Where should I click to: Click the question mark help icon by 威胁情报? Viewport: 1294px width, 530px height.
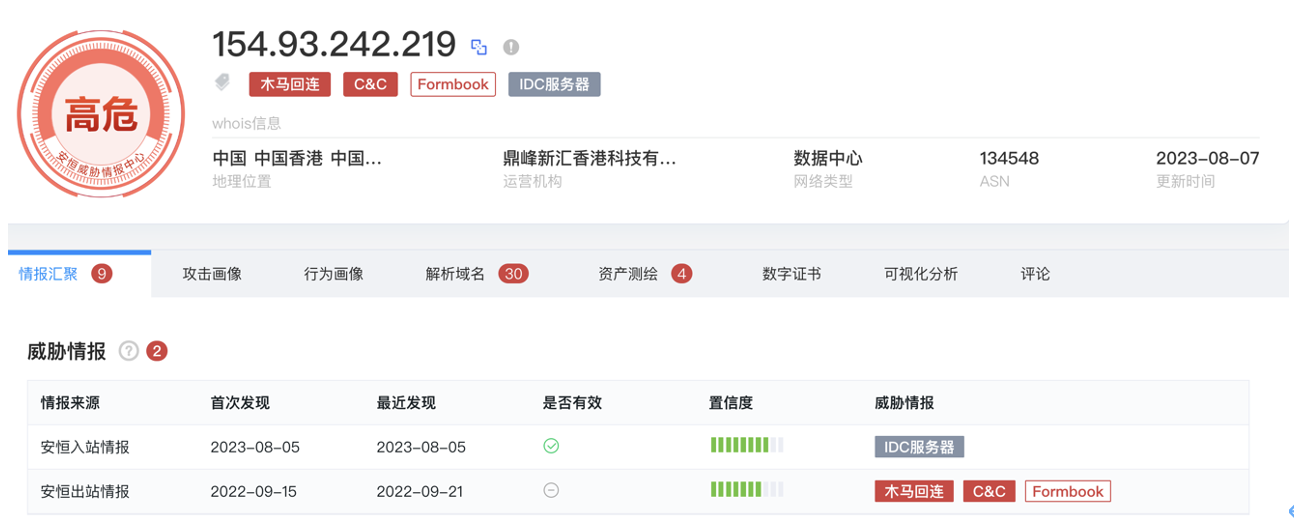(128, 351)
